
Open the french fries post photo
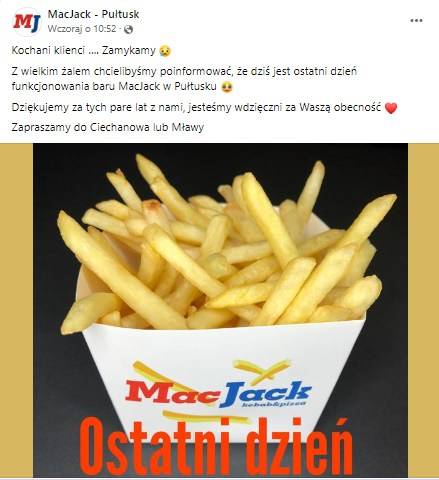click(x=220, y=310)
